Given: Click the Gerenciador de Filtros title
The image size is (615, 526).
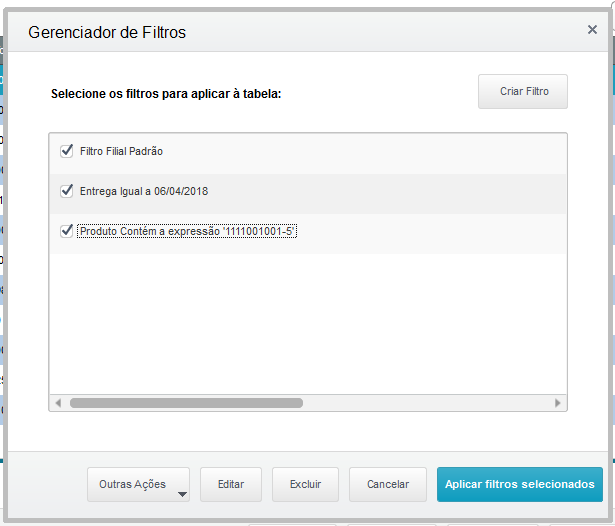Looking at the screenshot, I should 107,32.
